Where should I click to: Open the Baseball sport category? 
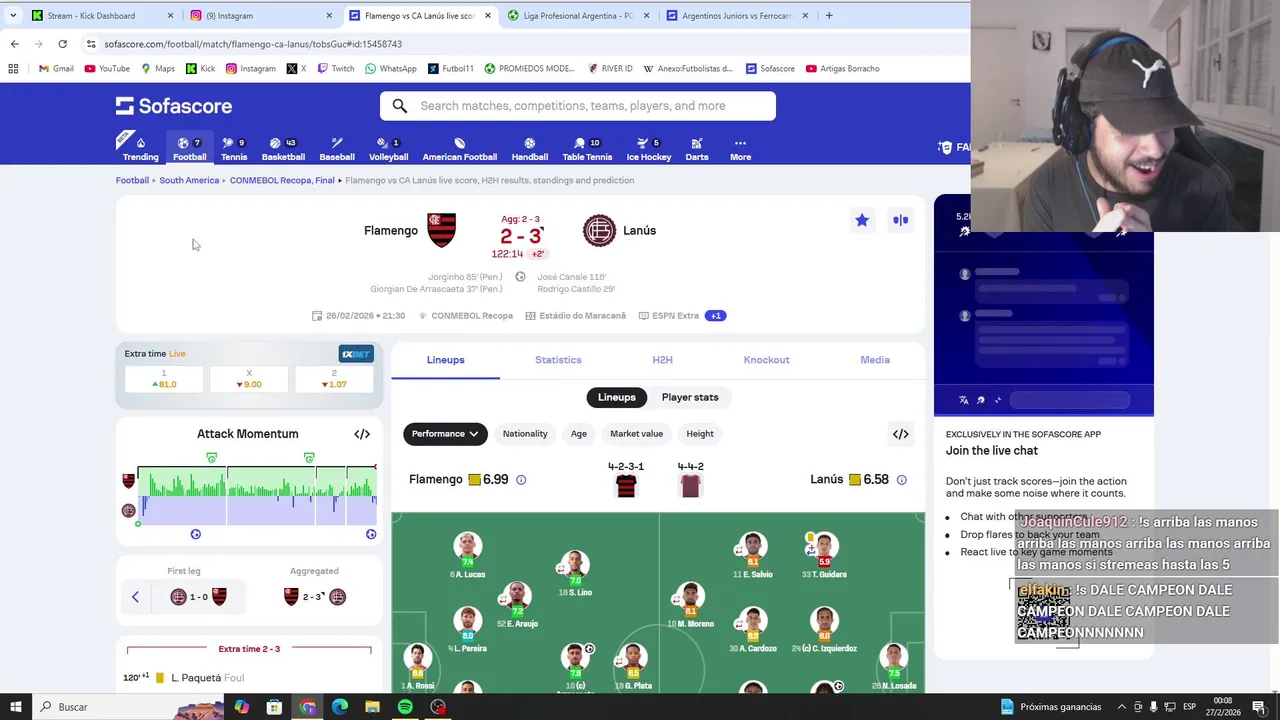tap(337, 149)
